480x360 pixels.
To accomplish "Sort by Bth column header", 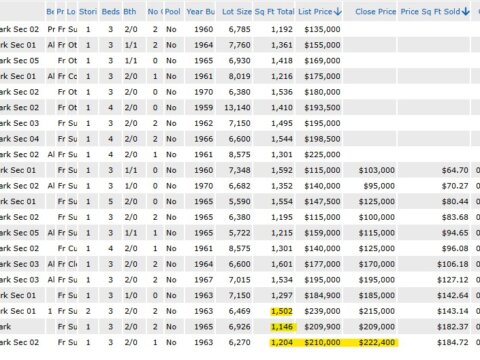I will click(130, 12).
